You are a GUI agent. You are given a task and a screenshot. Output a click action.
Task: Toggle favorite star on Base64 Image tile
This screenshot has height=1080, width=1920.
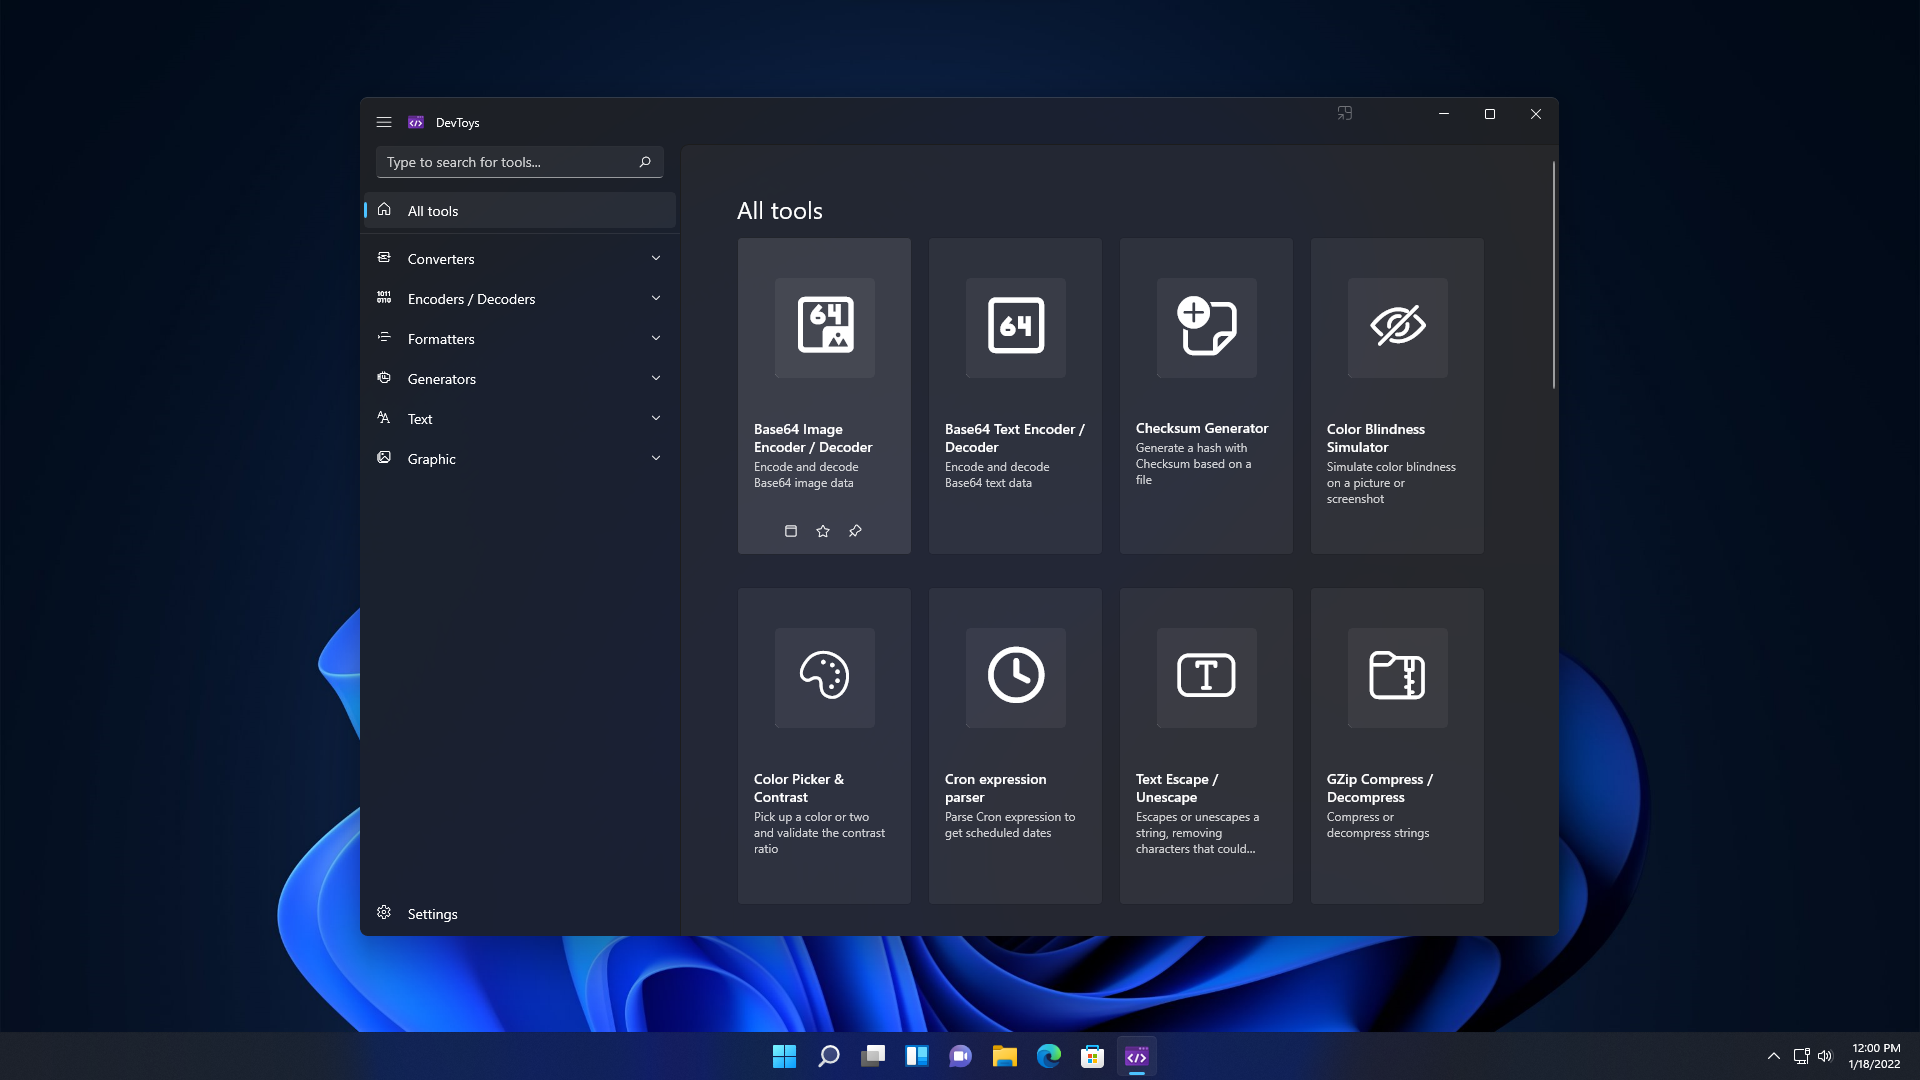click(x=823, y=531)
